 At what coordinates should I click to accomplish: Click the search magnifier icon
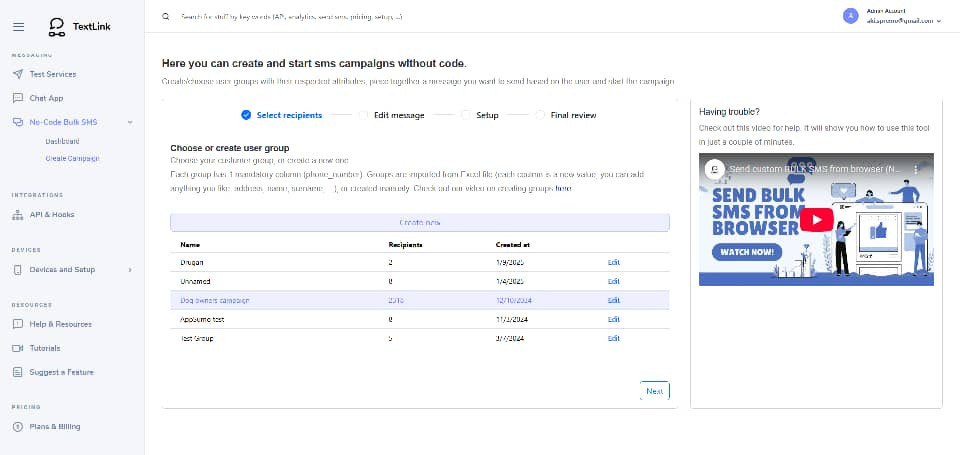click(166, 17)
